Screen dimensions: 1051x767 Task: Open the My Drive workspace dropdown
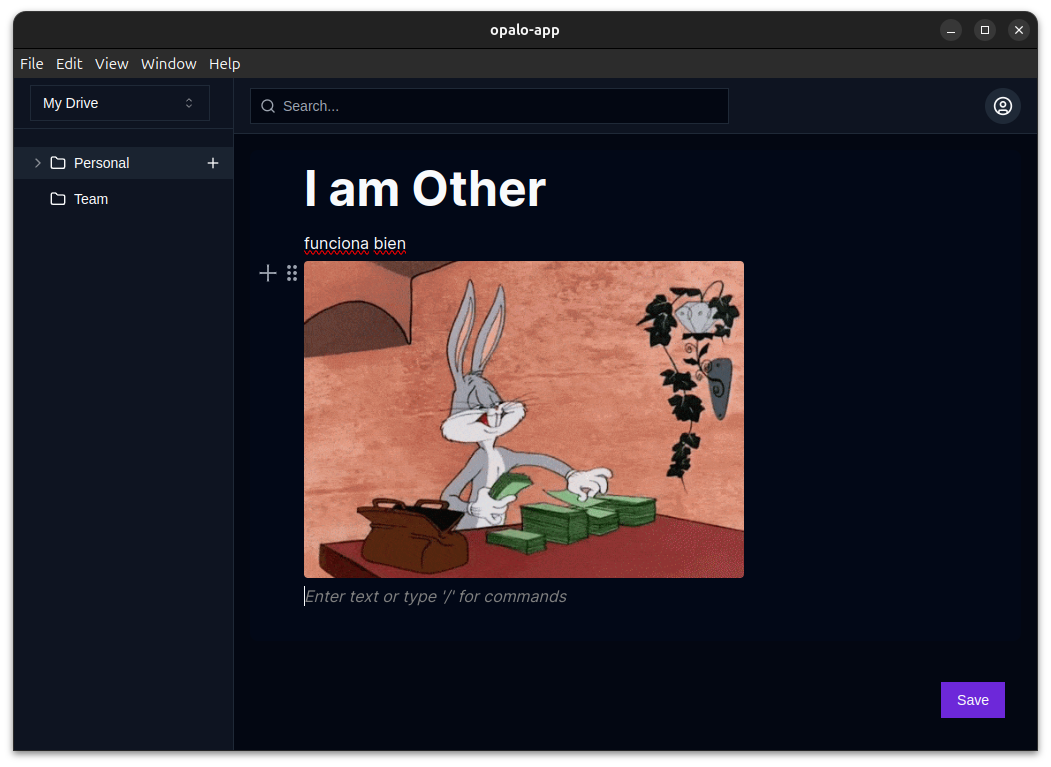(x=120, y=103)
